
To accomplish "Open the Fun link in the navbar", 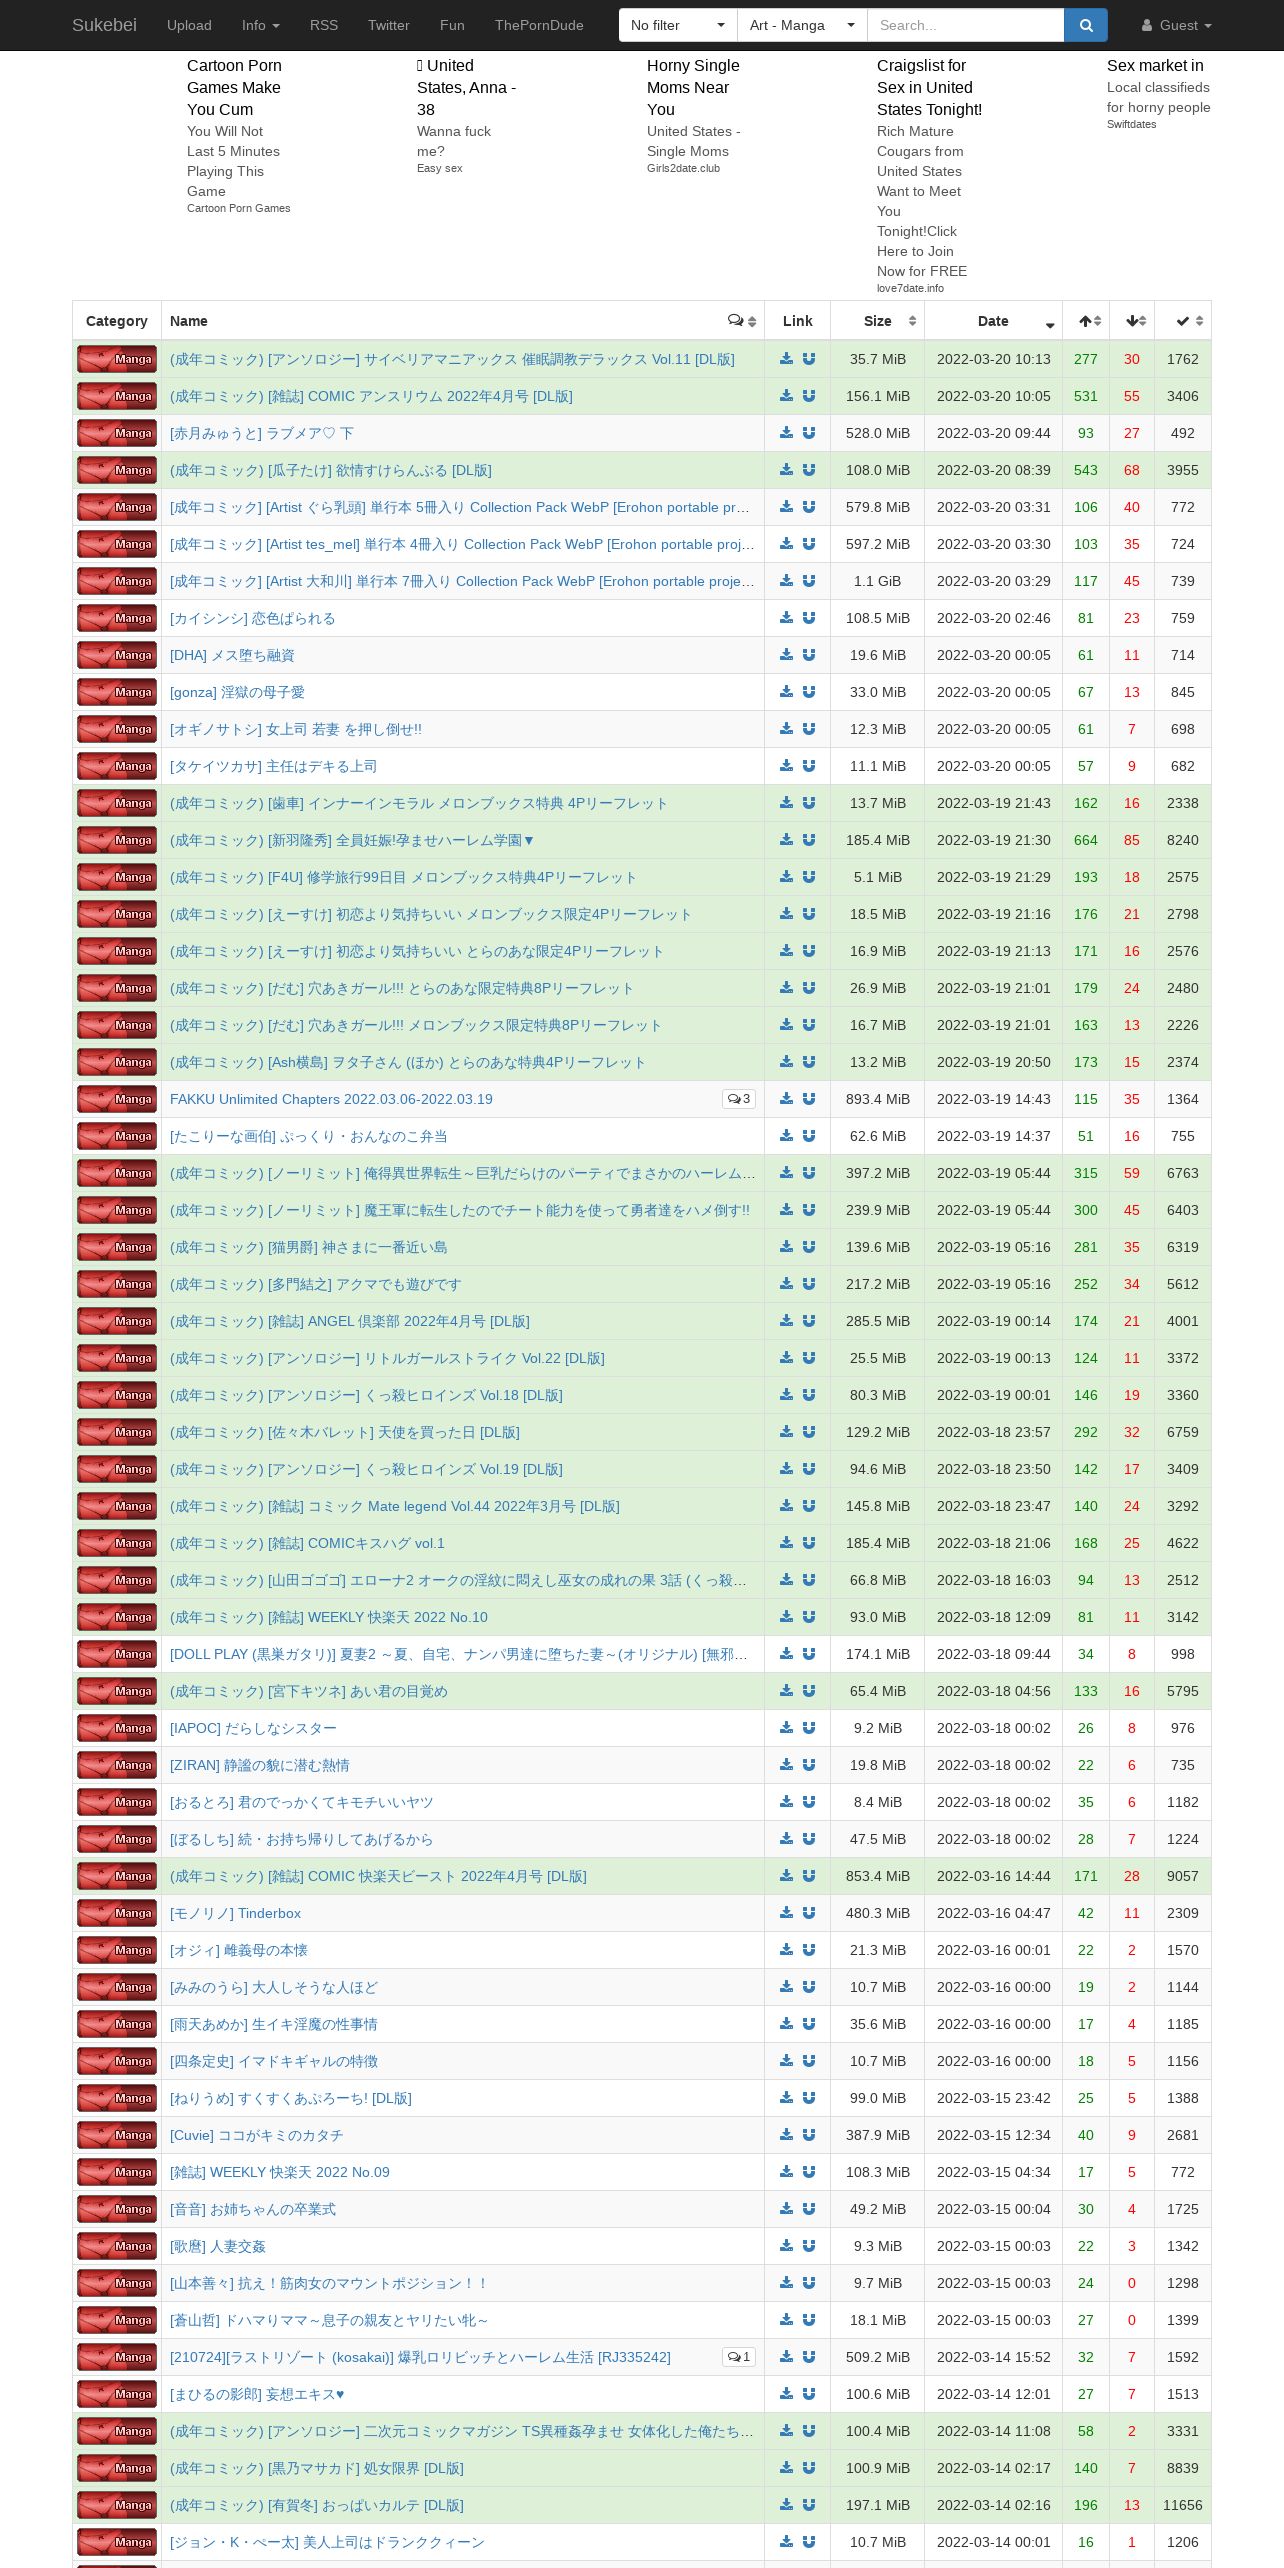I will pos(452,25).
